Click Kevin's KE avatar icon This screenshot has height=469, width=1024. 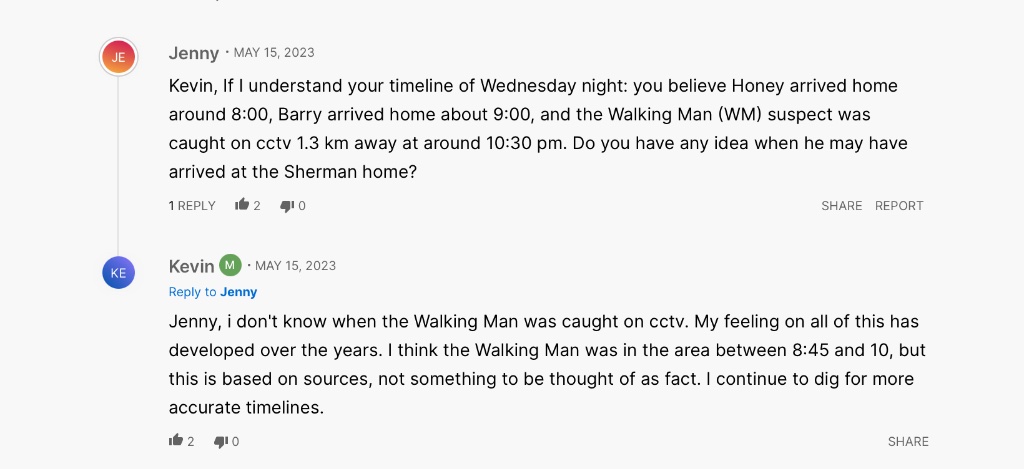[118, 271]
